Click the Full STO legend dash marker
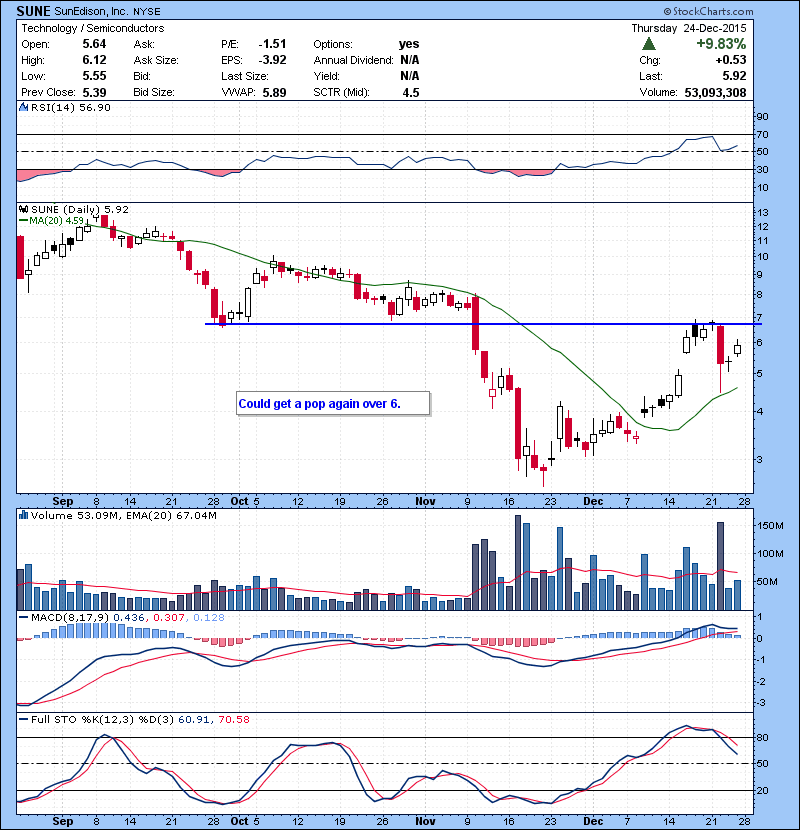The image size is (800, 830). (23, 719)
